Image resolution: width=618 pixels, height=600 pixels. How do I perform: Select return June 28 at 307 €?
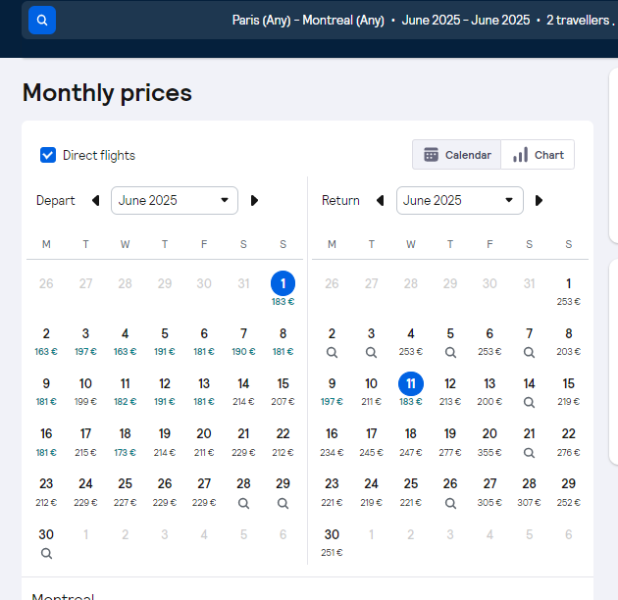[529, 492]
